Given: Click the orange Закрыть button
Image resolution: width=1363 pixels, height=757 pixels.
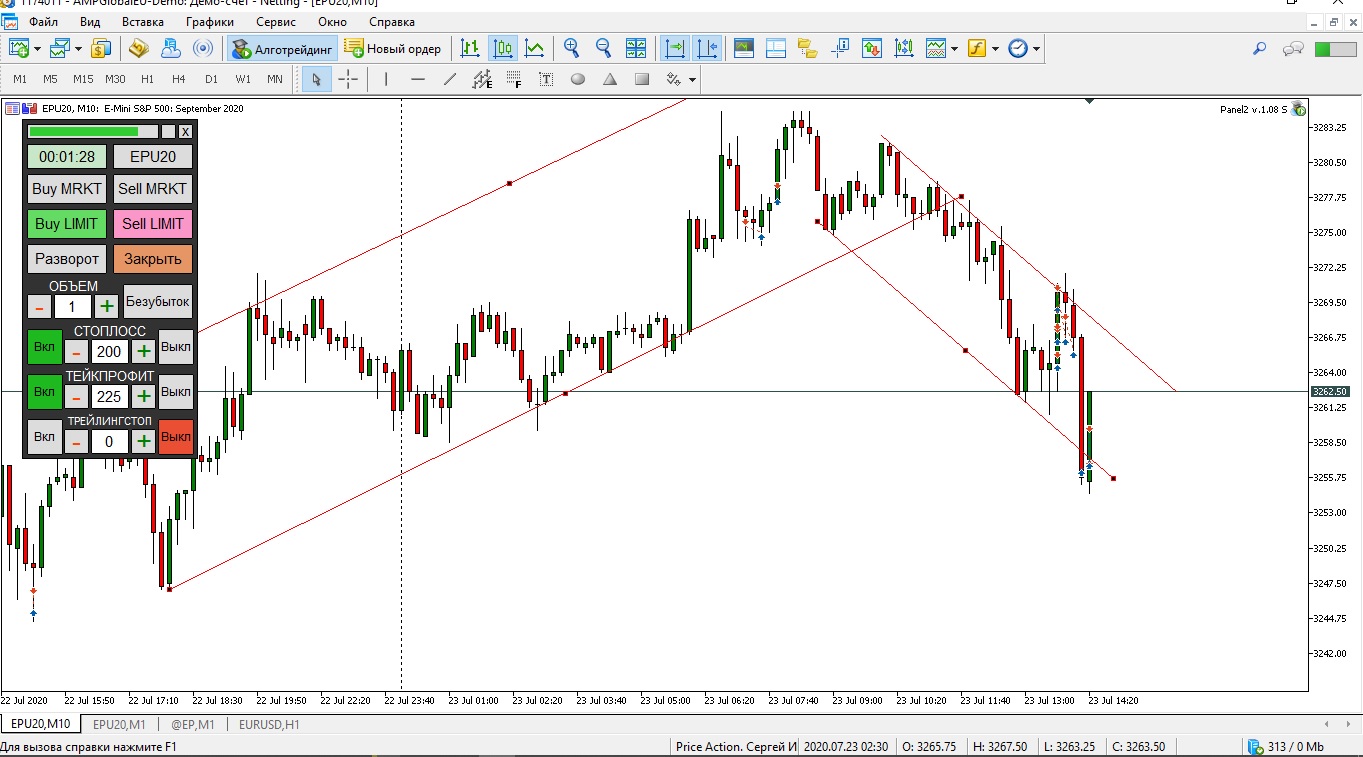Looking at the screenshot, I should pos(153,259).
